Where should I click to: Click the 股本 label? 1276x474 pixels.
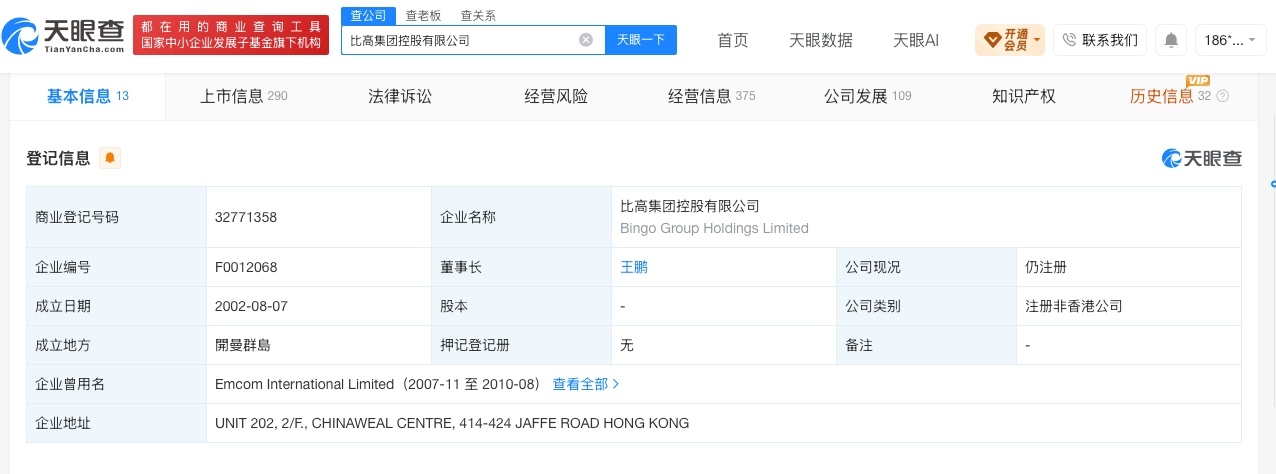pyautogui.click(x=454, y=306)
